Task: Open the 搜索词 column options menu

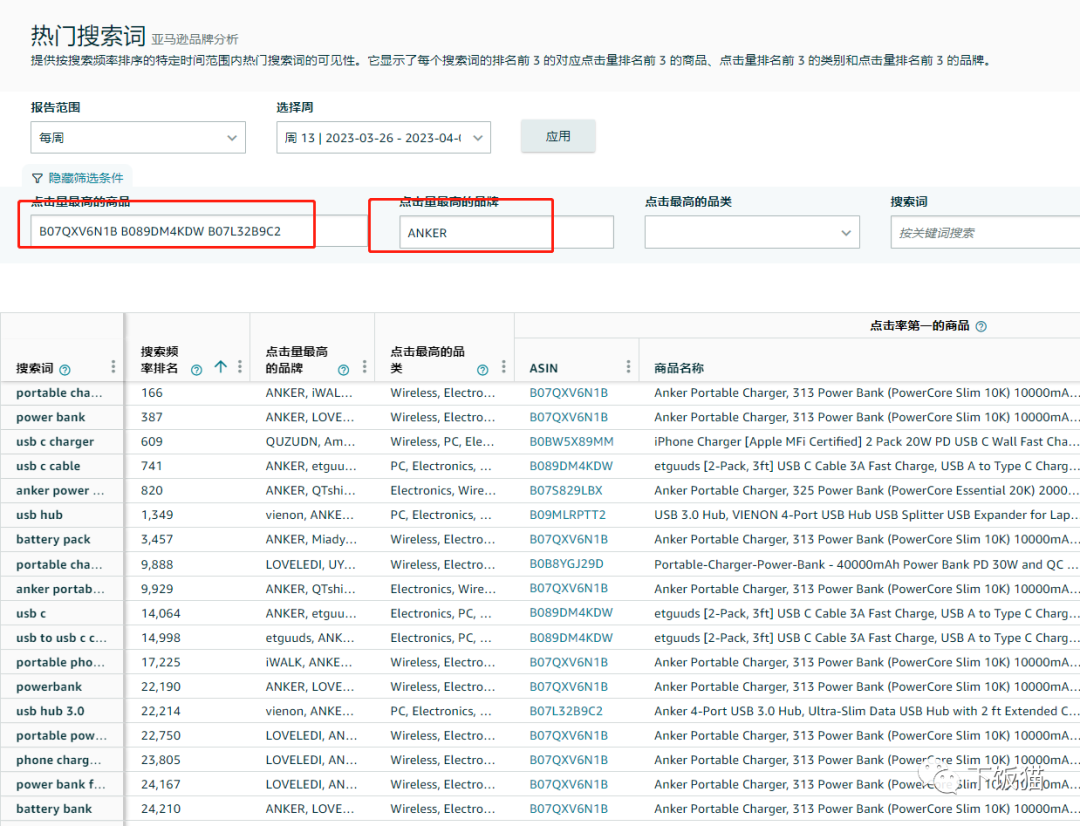Action: (113, 366)
